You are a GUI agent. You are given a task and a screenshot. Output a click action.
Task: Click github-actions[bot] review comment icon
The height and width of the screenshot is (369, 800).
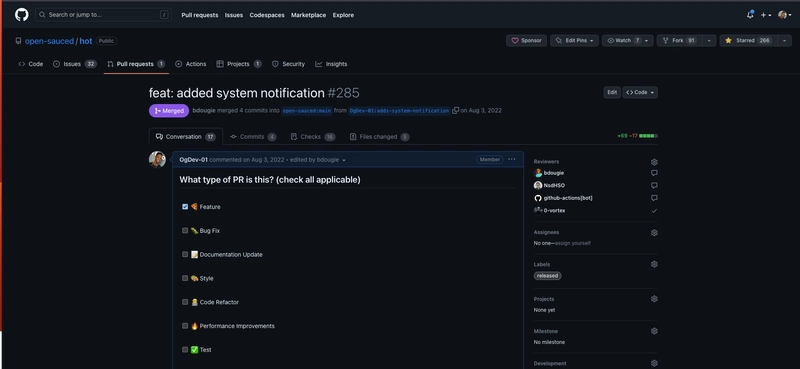(x=654, y=198)
